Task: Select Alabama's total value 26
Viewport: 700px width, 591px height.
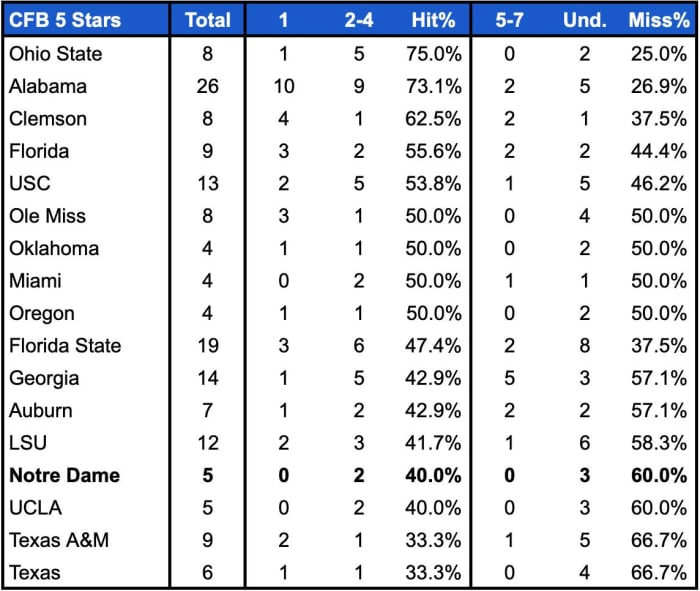Action: (x=208, y=86)
